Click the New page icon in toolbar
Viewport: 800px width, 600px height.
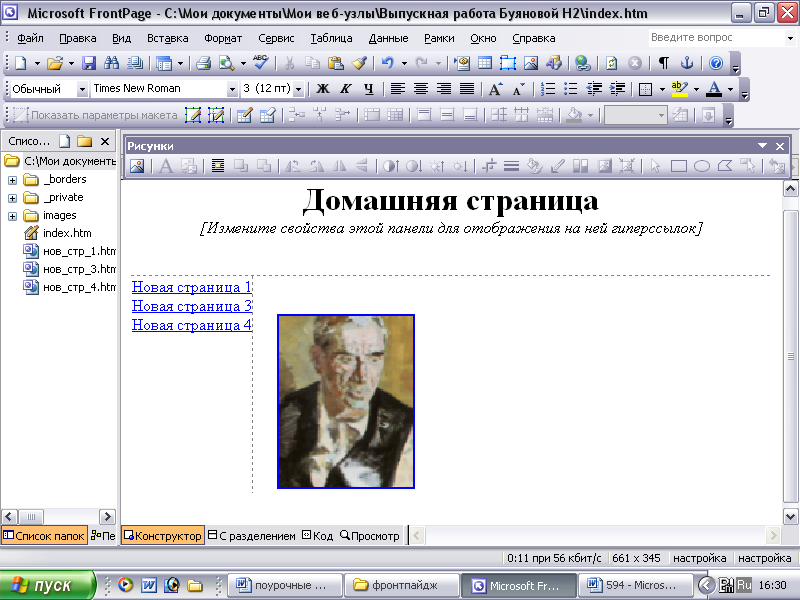click(20, 63)
